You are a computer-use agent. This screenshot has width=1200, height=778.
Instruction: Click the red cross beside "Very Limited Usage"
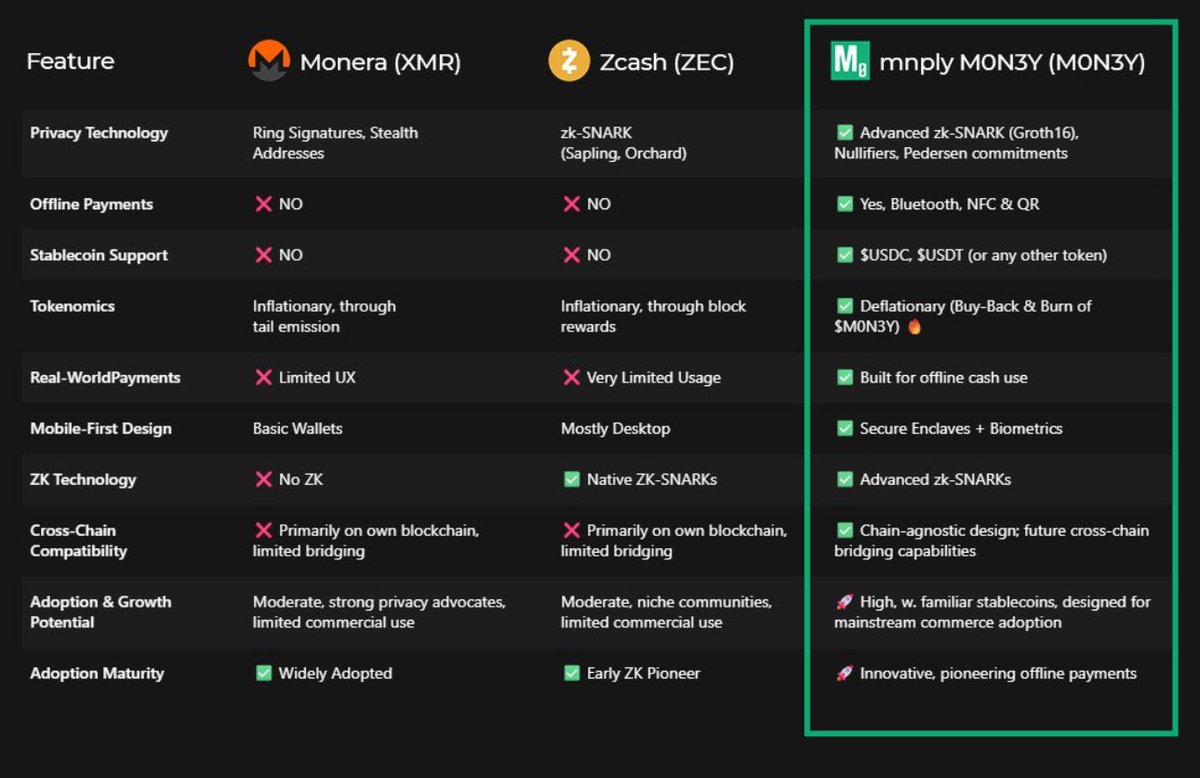tap(572, 377)
